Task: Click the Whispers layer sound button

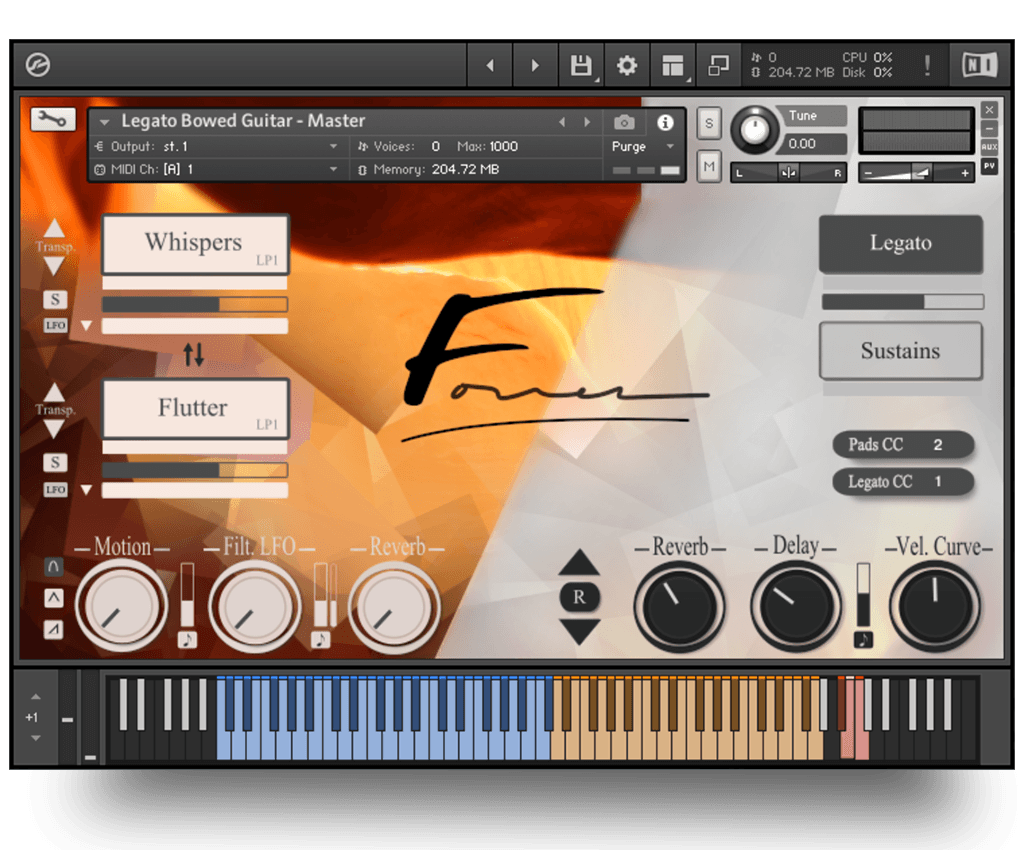Action: click(195, 243)
